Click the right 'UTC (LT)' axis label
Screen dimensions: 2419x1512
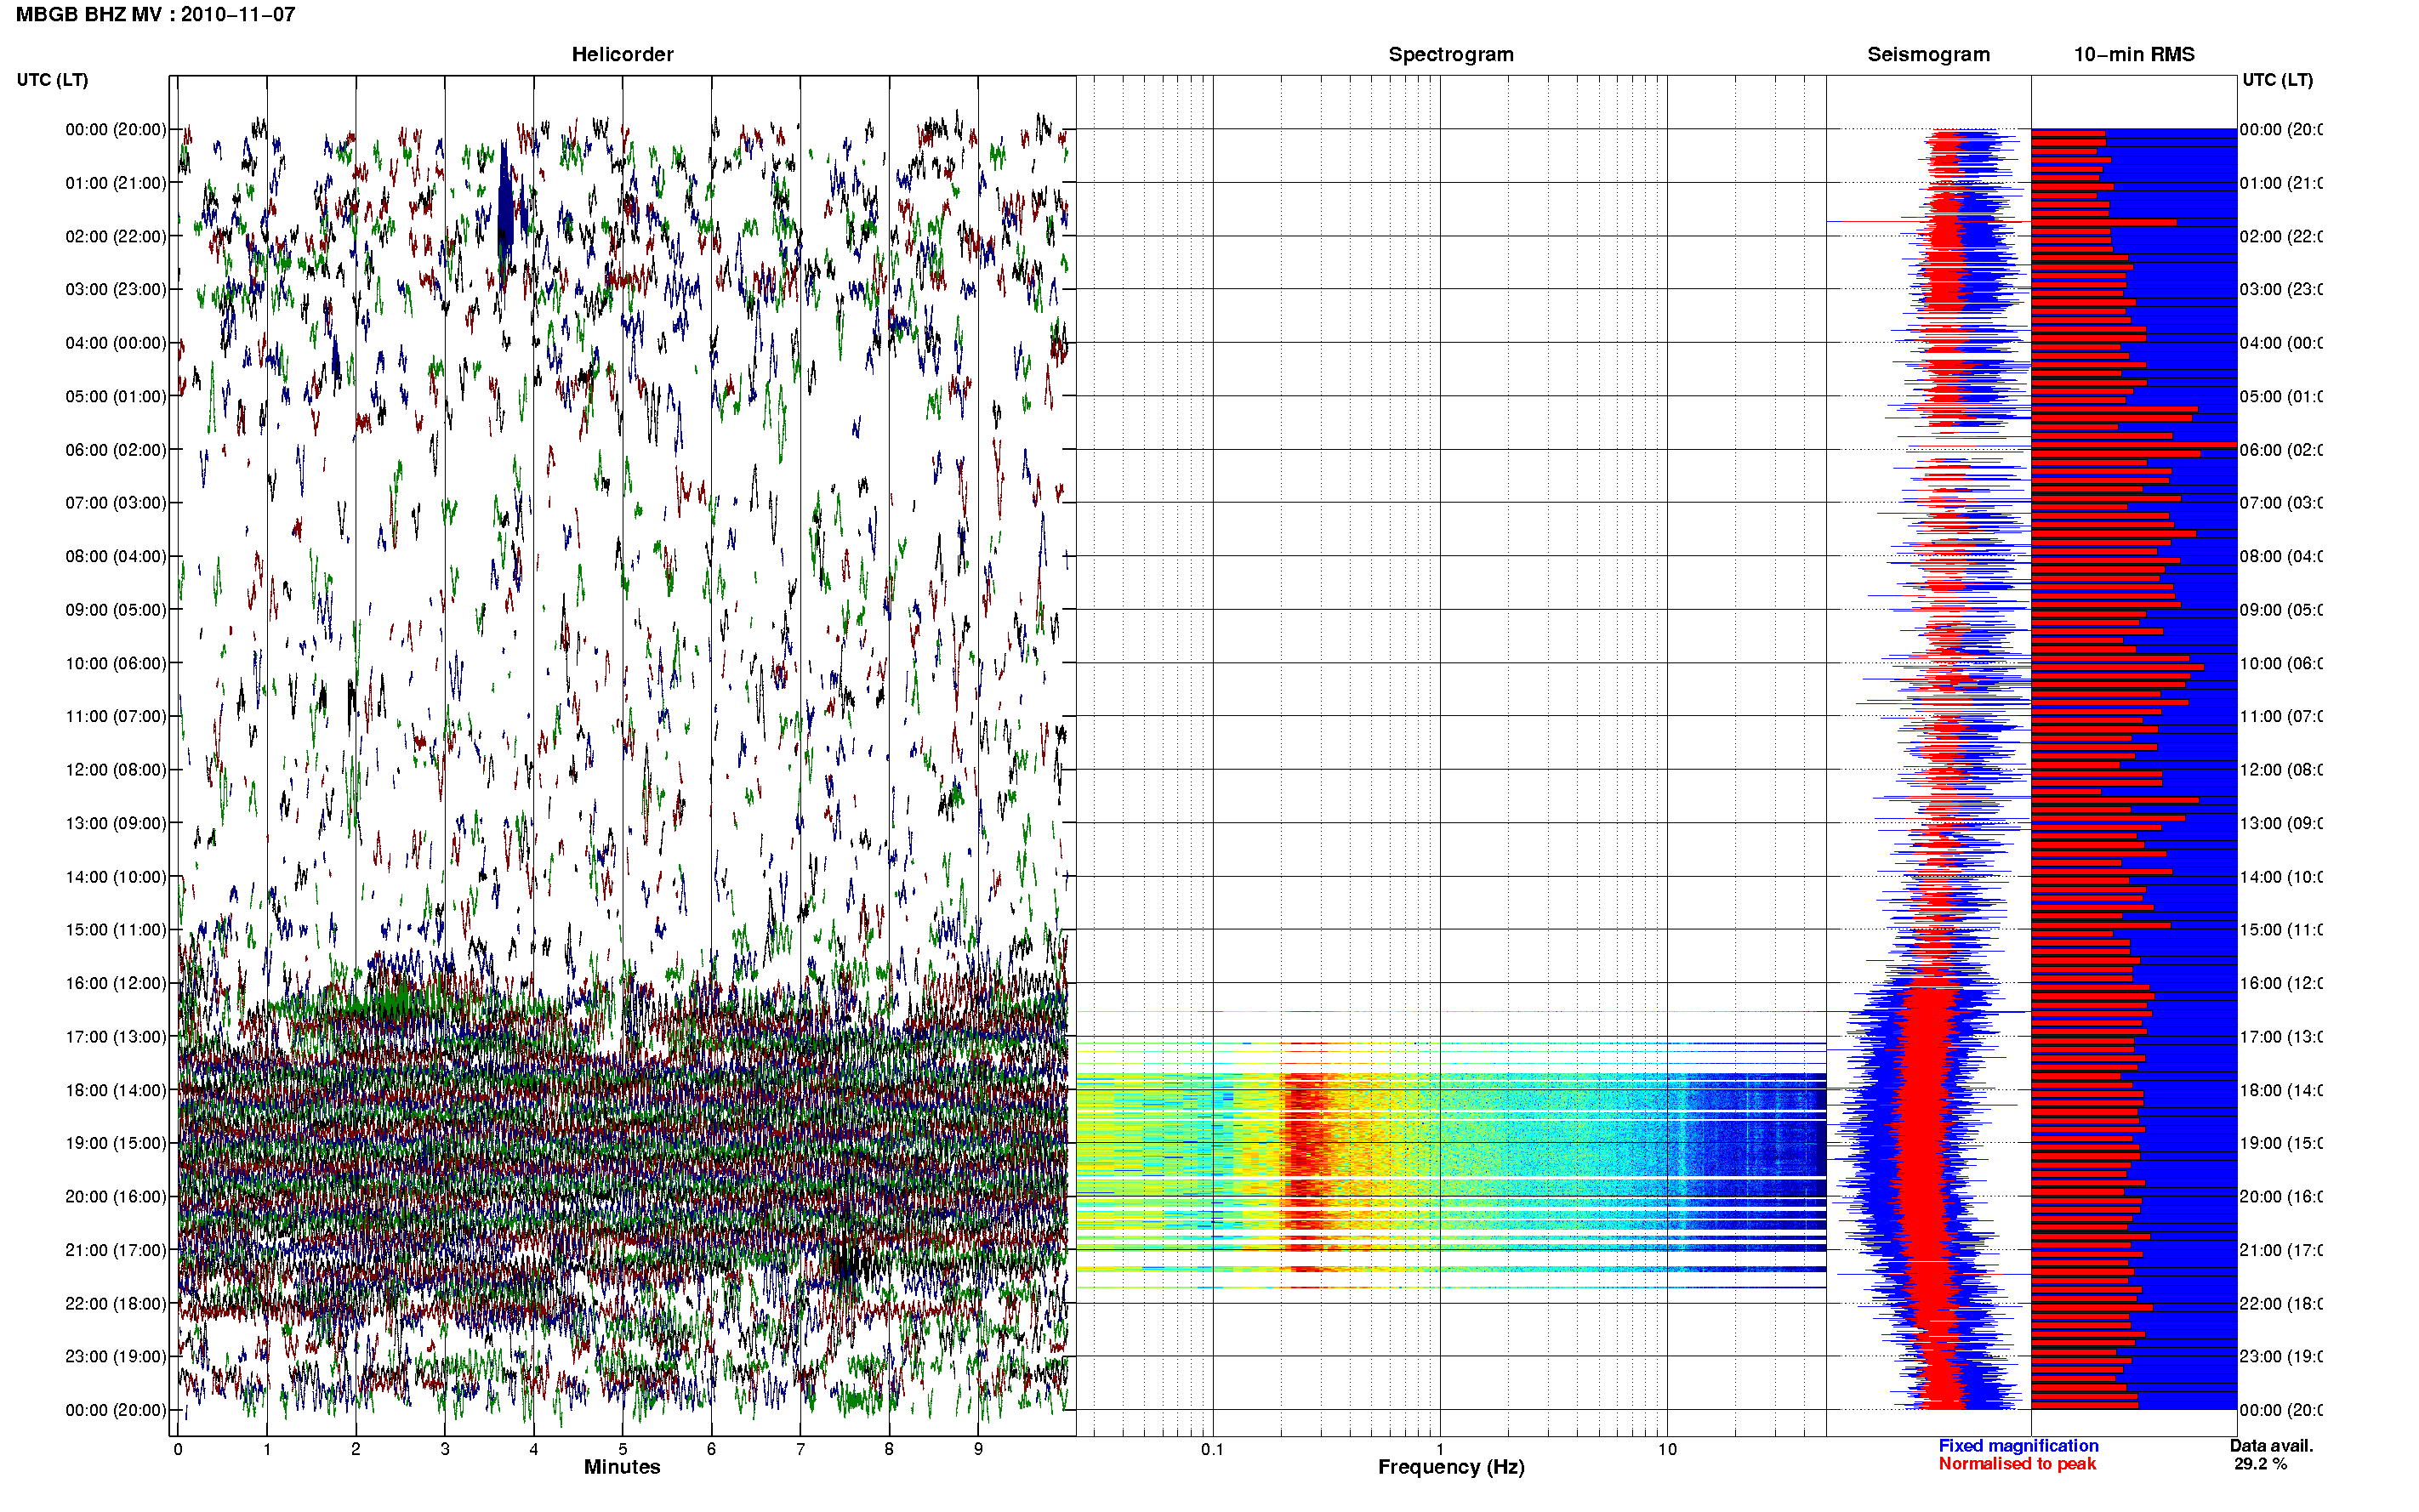tap(2277, 80)
